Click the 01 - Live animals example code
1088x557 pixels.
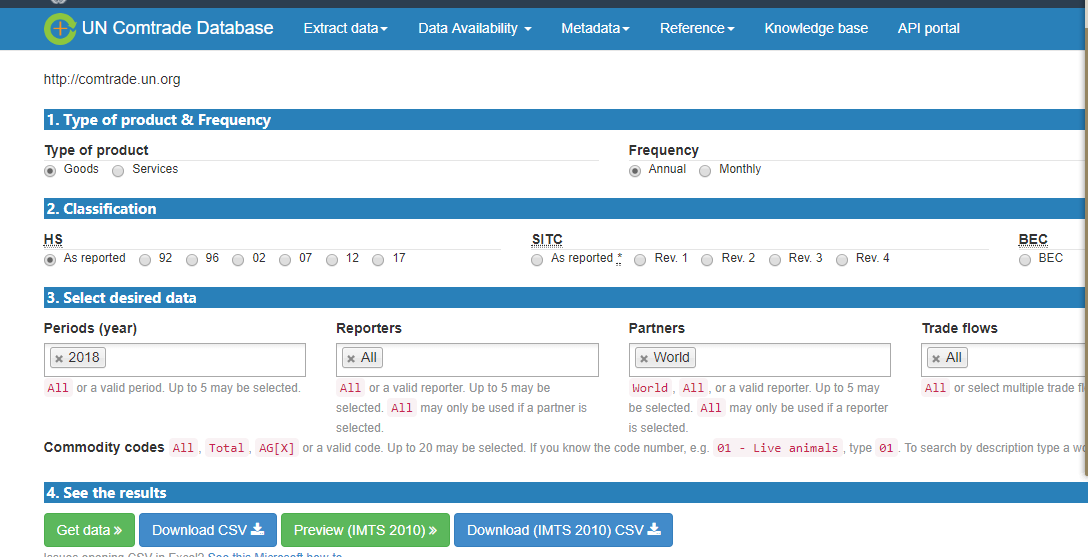(778, 448)
